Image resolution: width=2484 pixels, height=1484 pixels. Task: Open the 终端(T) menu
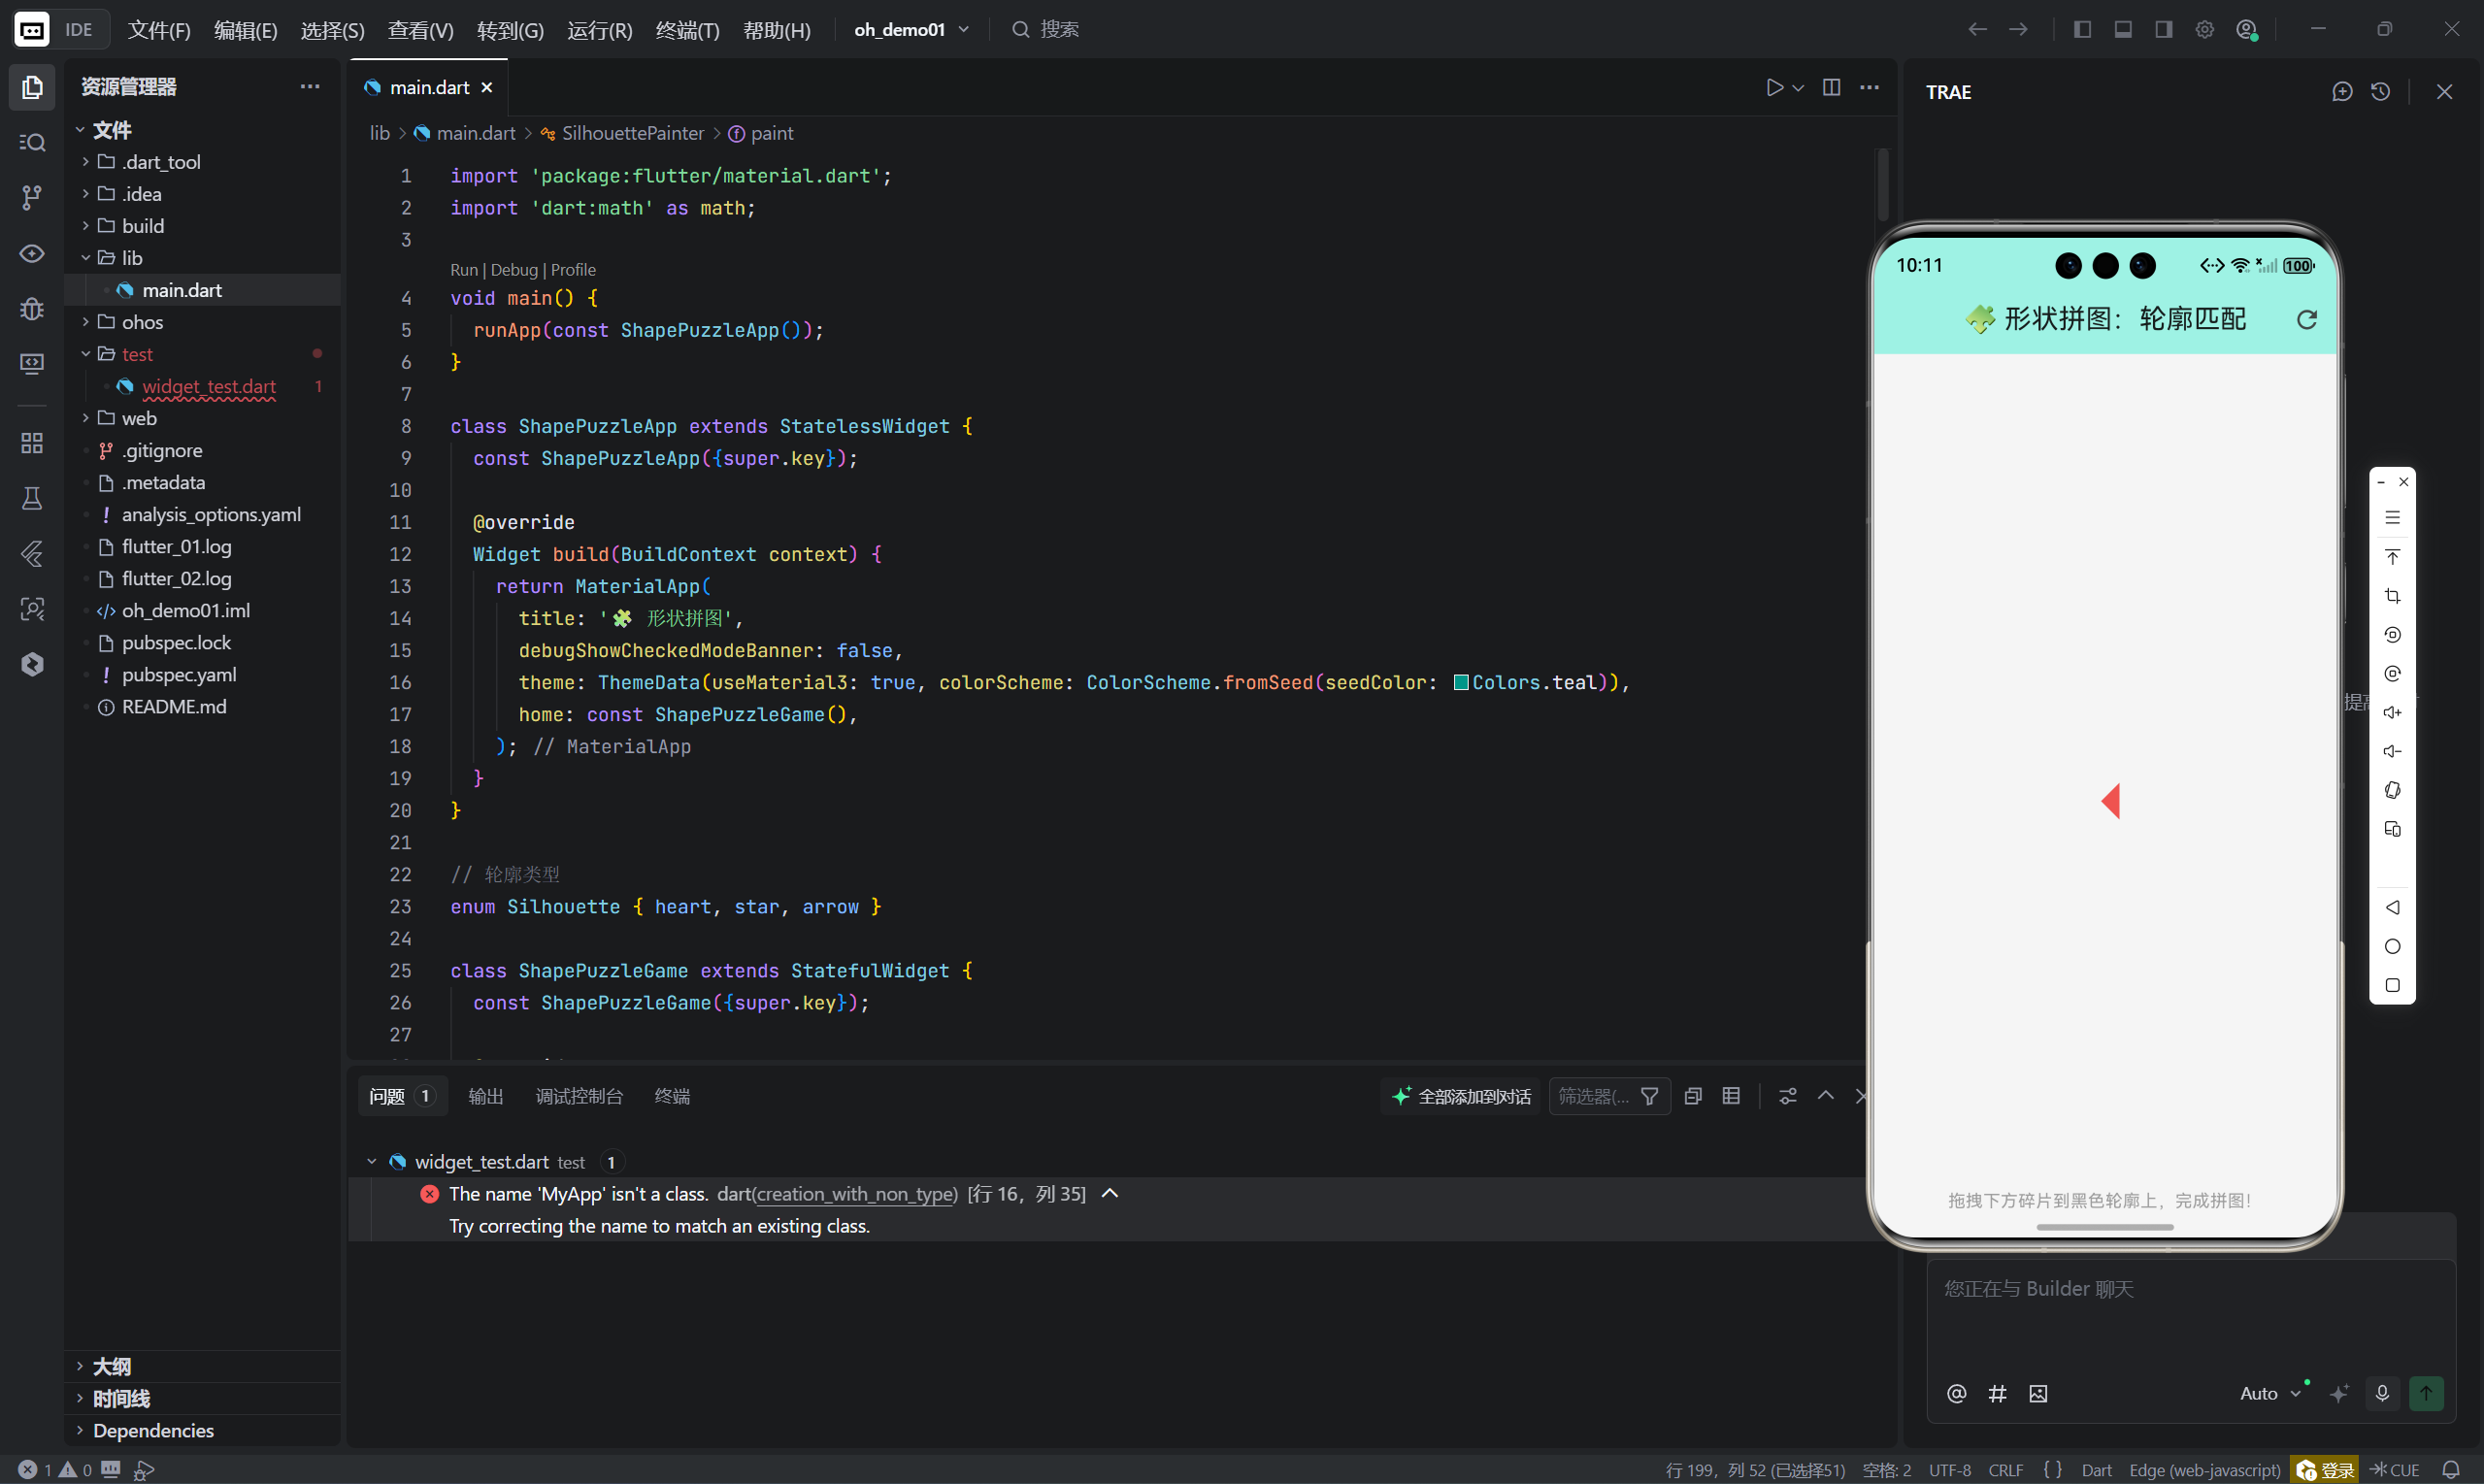tap(687, 30)
